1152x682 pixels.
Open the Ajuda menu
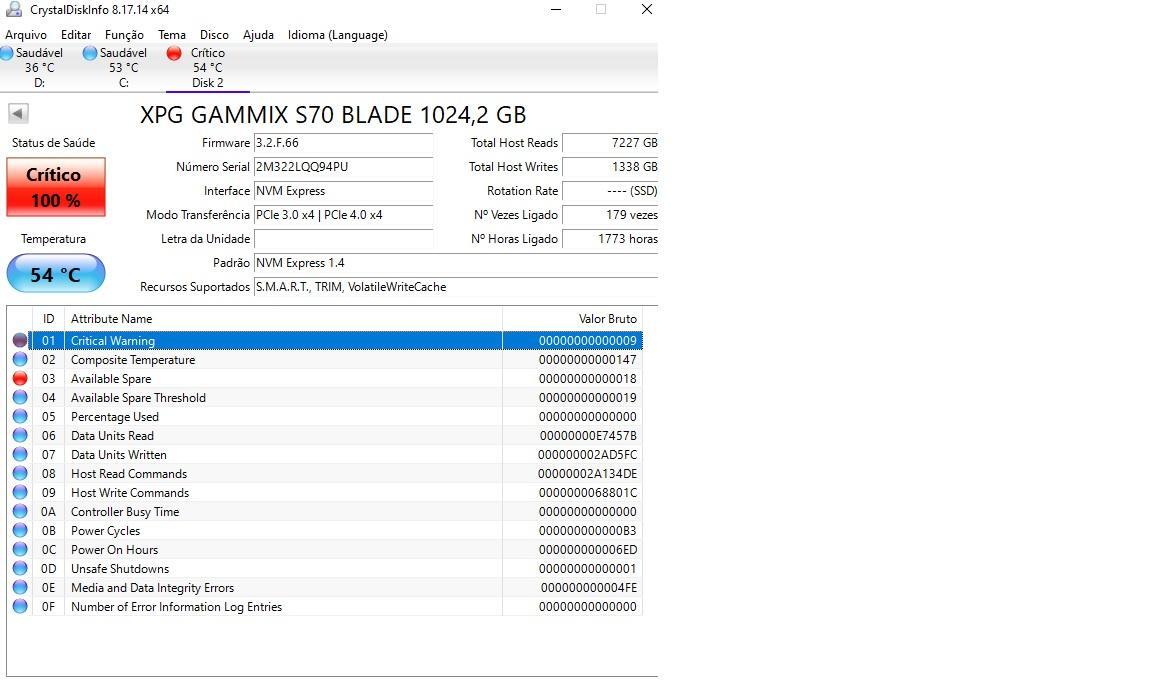[x=258, y=35]
